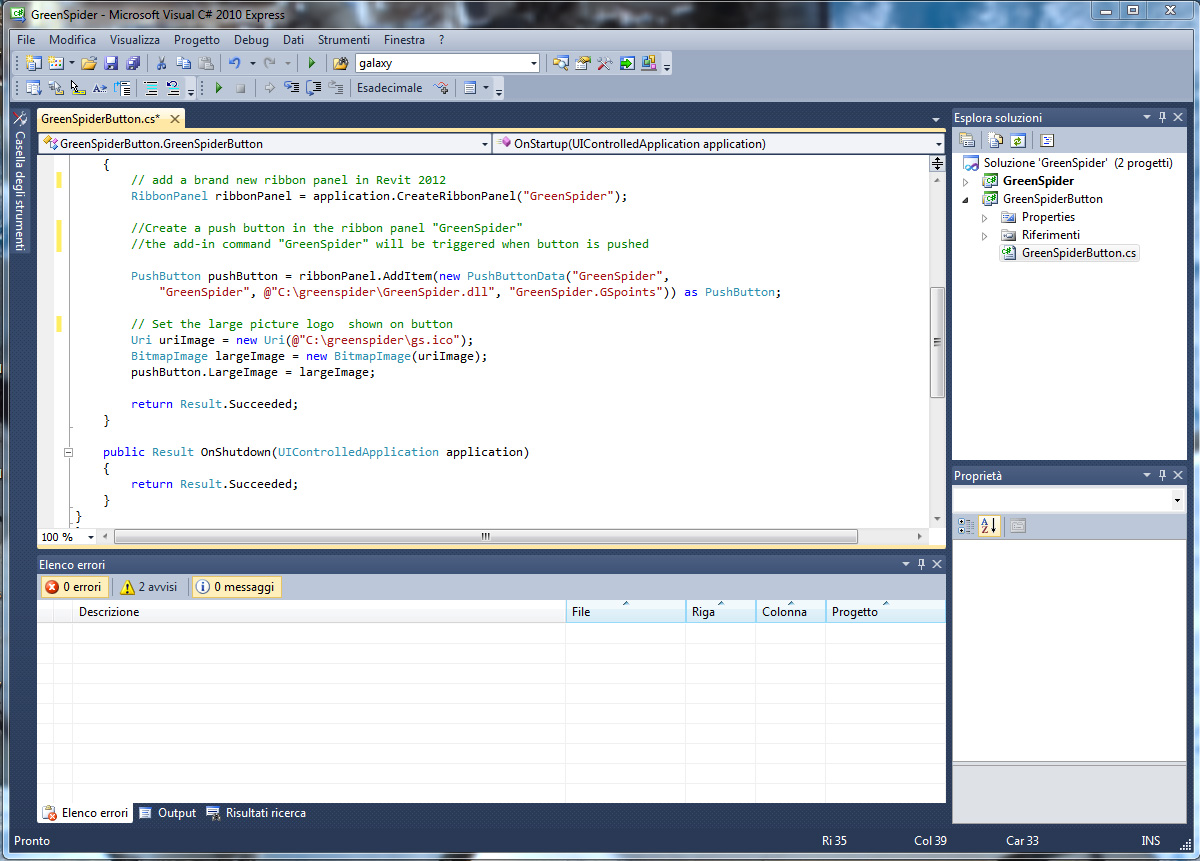
Task: Open the Finestra menu
Action: pyautogui.click(x=404, y=40)
